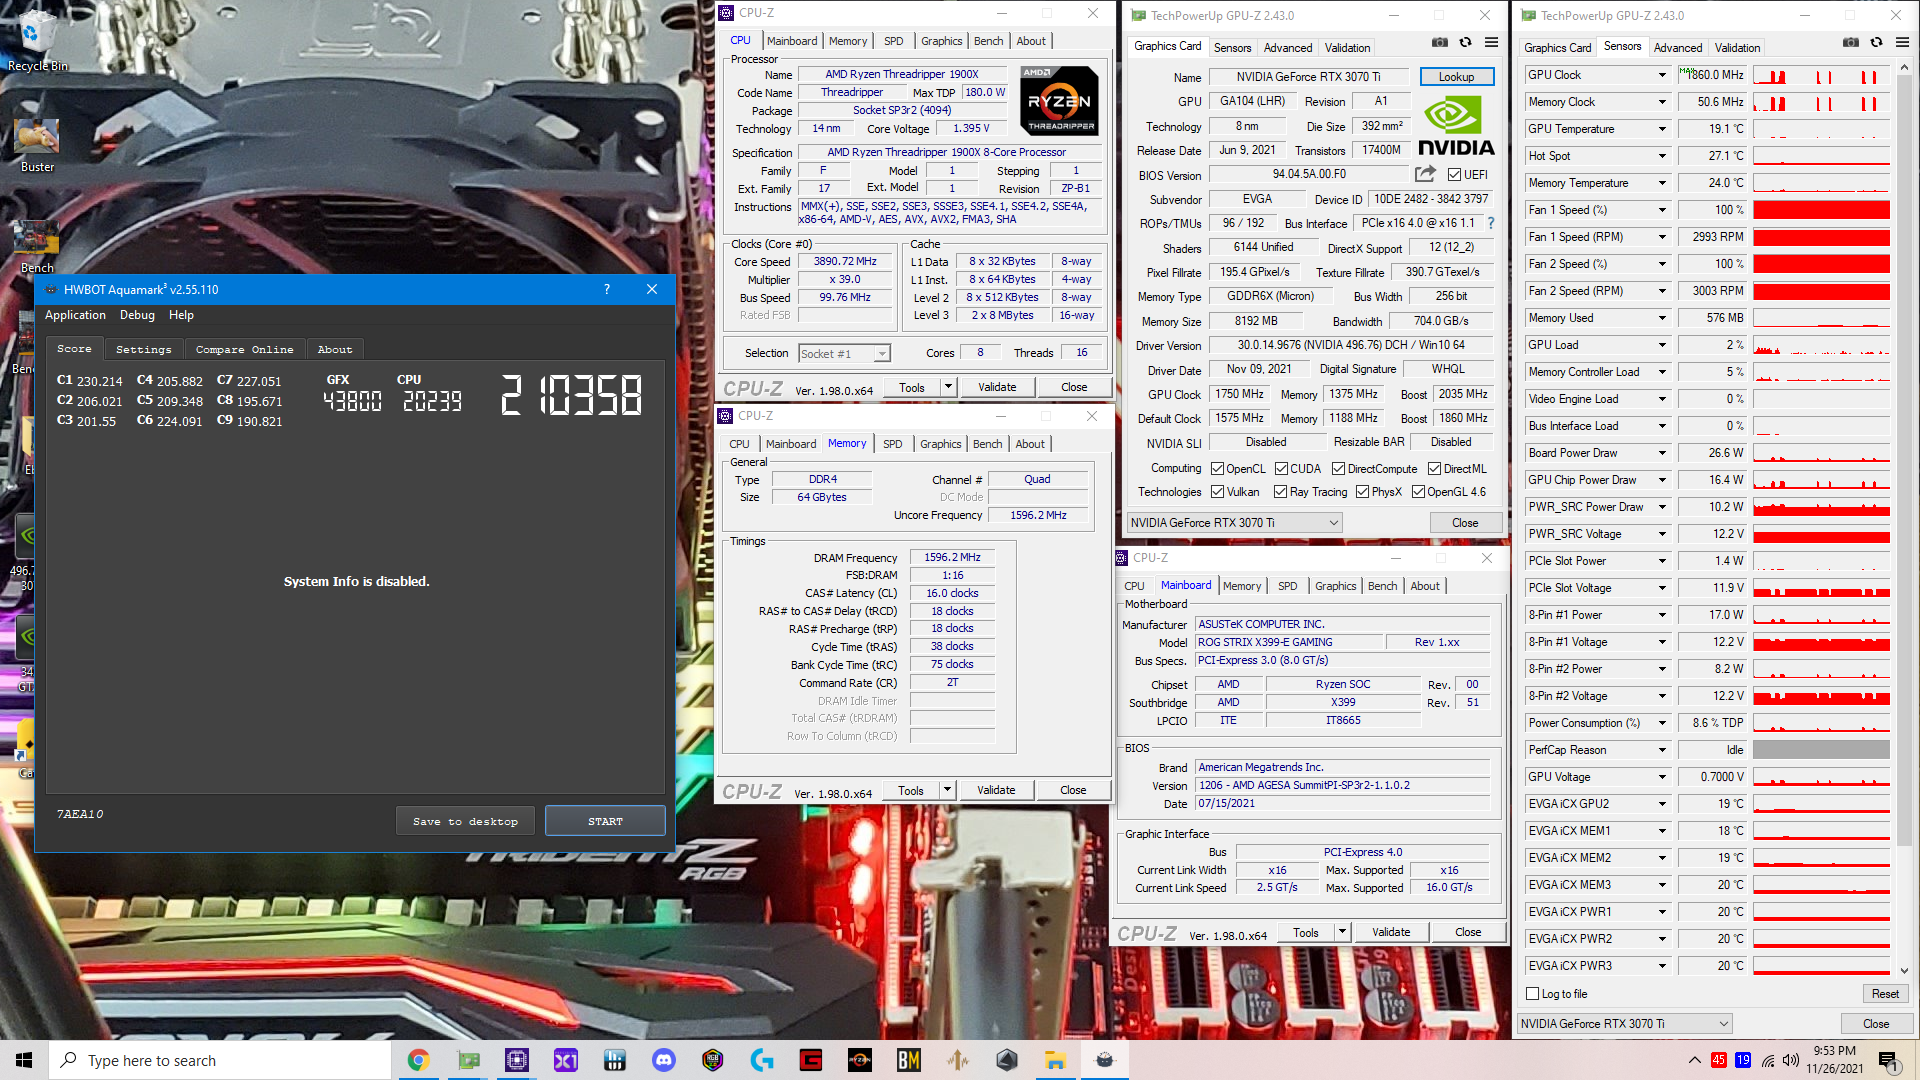Toggle DirectCompute checkbox
Image resolution: width=1920 pixels, height=1080 pixels.
(1338, 469)
